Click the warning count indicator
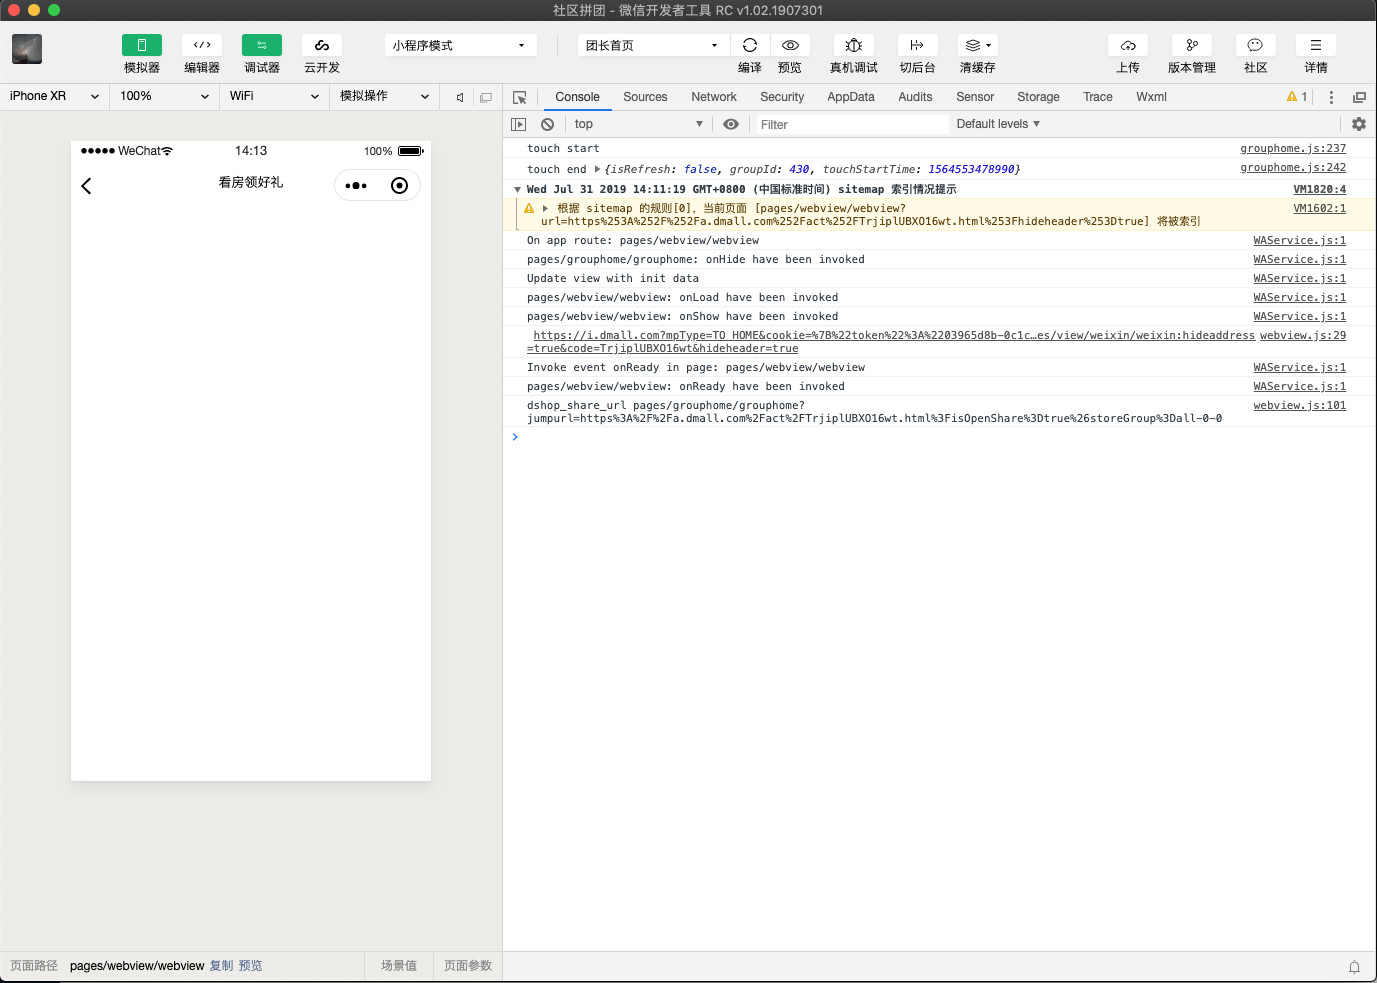 click(x=1297, y=97)
